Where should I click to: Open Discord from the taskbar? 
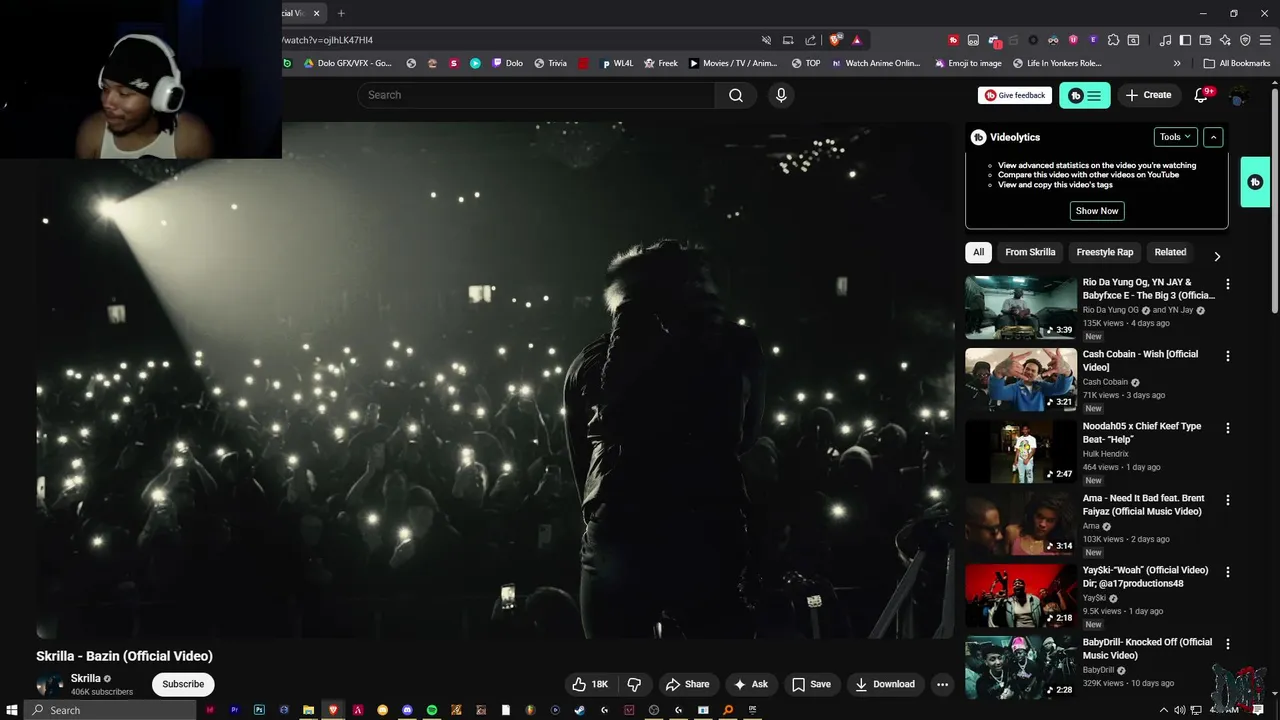coord(407,710)
